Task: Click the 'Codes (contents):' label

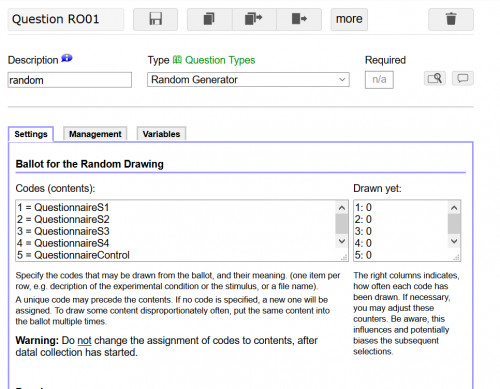Action: point(55,188)
